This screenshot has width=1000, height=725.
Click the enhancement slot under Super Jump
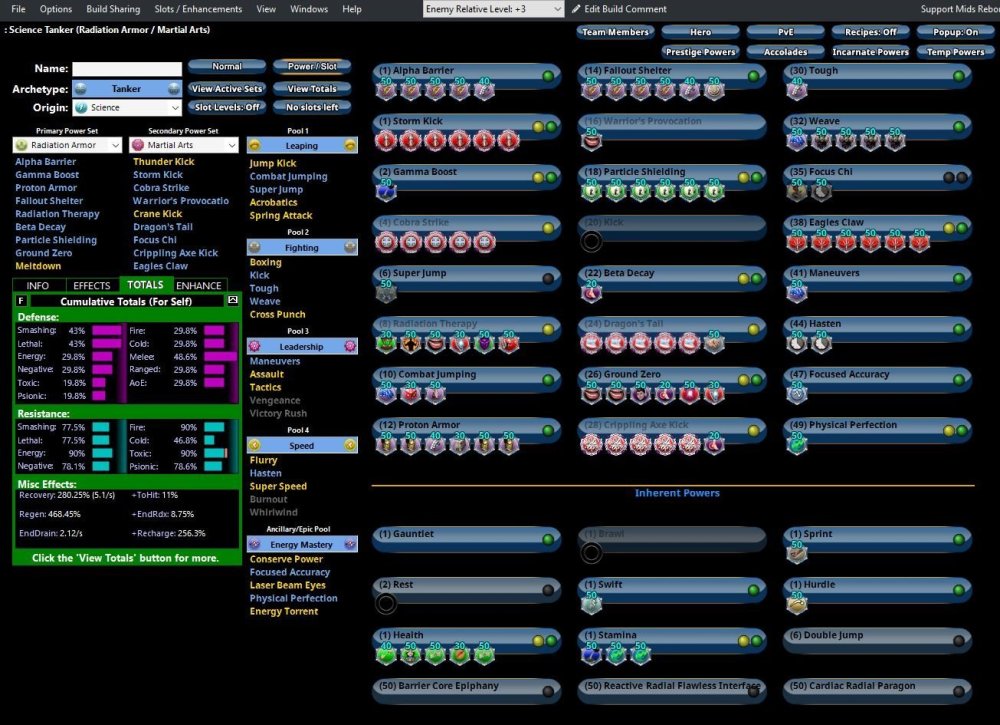coord(386,291)
